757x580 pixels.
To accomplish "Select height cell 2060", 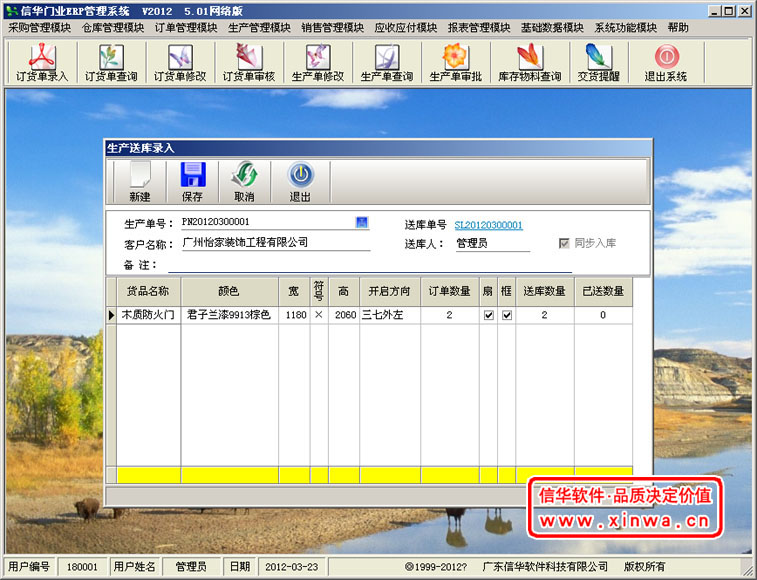I will point(344,315).
